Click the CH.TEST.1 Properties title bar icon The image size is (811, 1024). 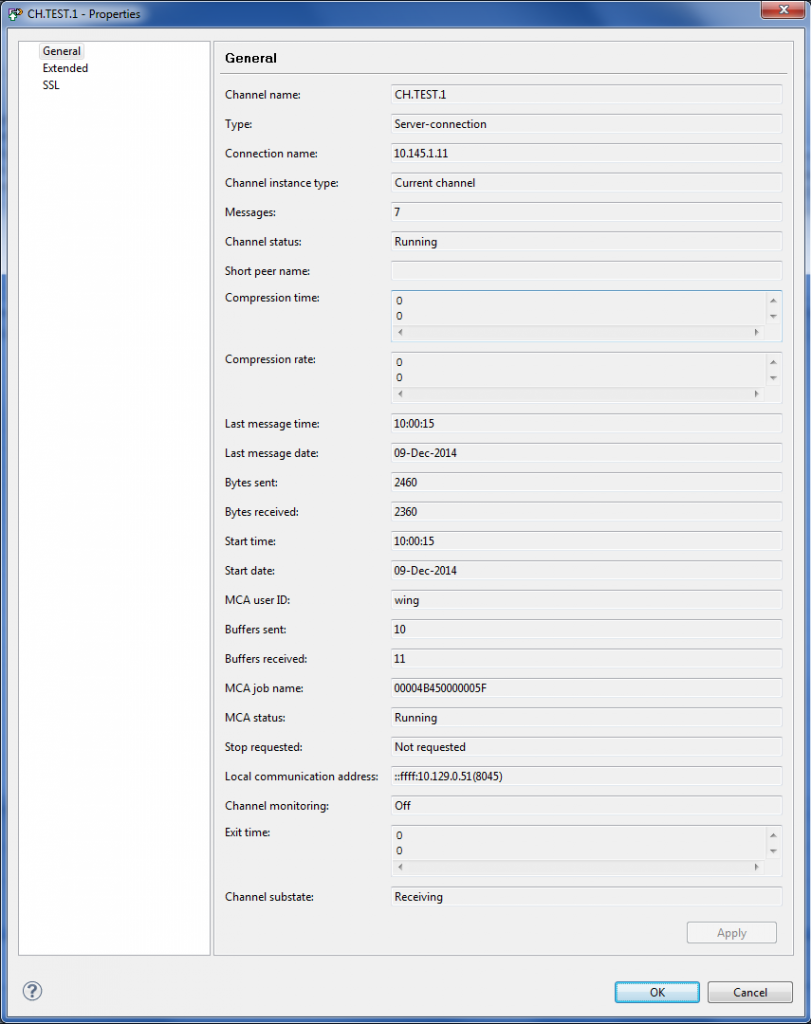point(14,14)
